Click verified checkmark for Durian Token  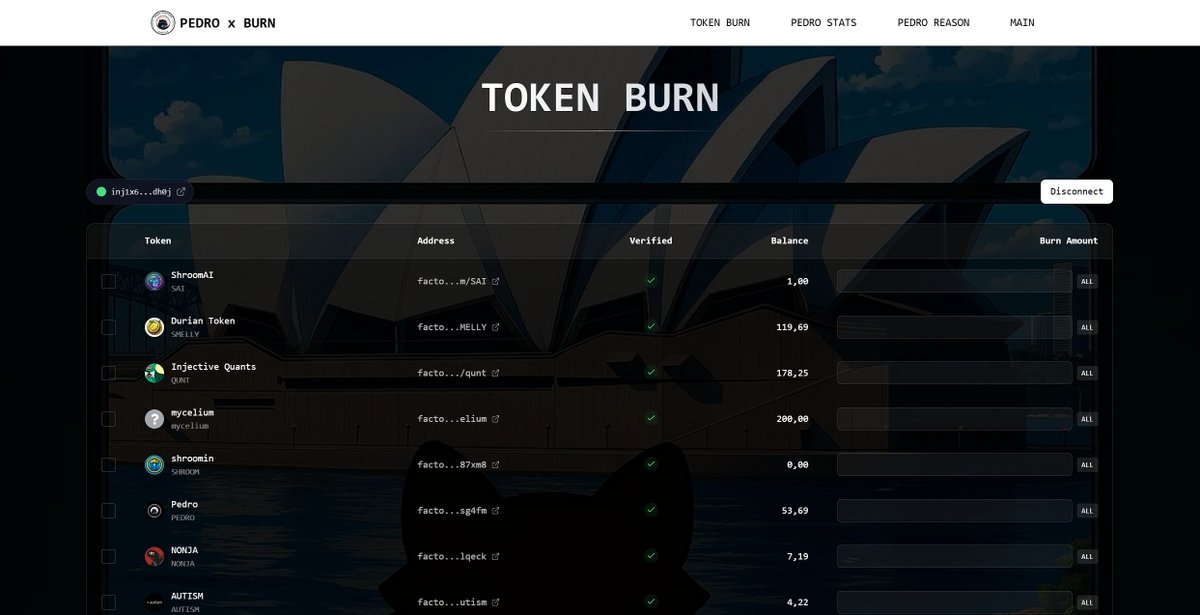point(651,326)
